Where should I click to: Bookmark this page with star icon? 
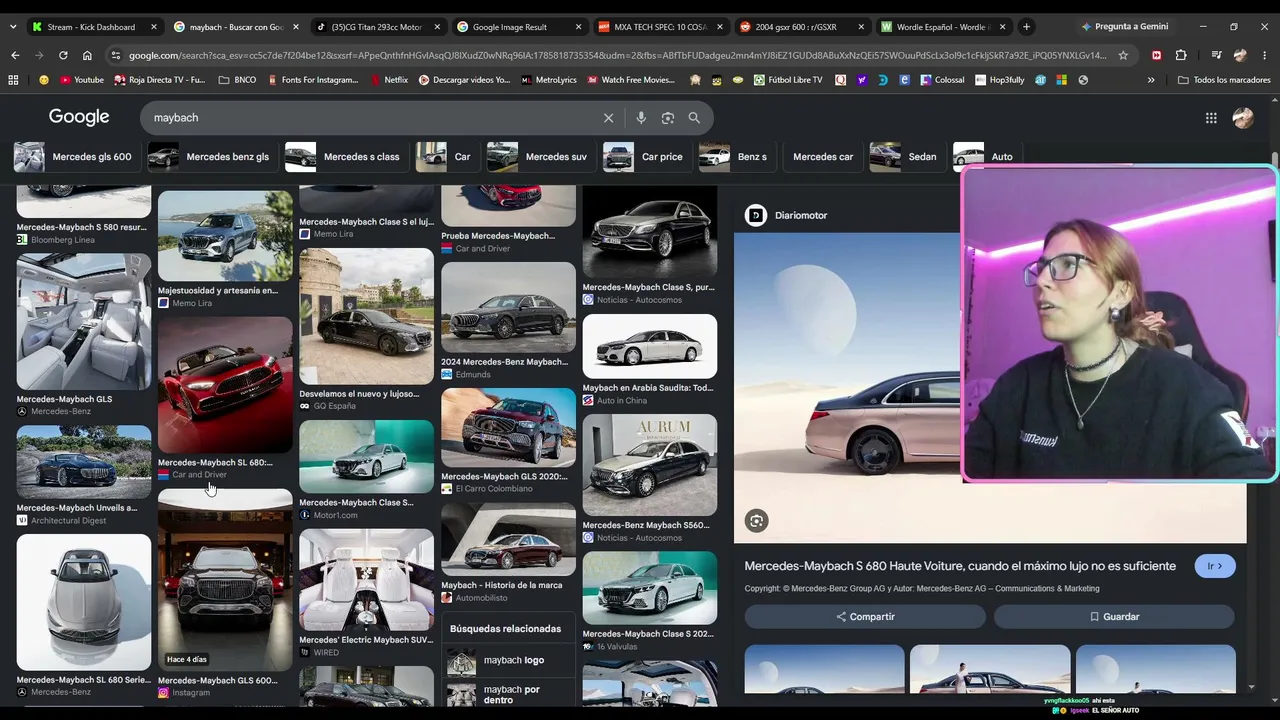[x=1123, y=55]
